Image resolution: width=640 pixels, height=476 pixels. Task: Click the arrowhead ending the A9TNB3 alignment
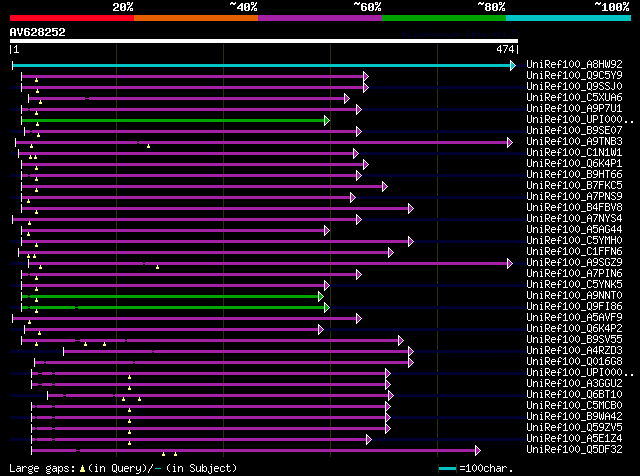pos(510,142)
